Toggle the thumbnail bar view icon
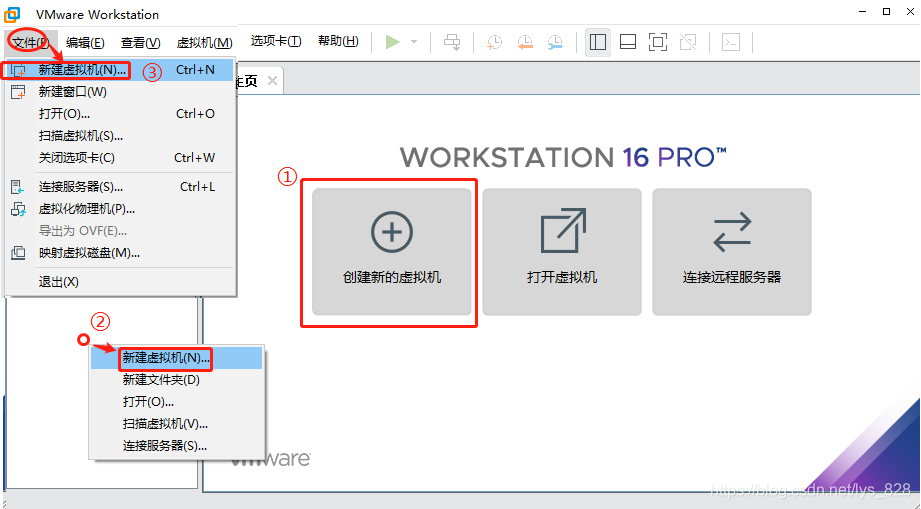This screenshot has height=509, width=921. pyautogui.click(x=628, y=42)
